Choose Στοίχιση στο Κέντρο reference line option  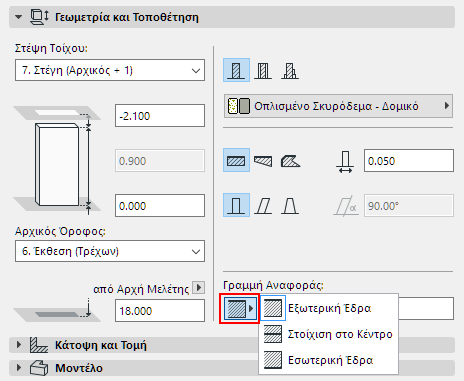pyautogui.click(x=328, y=334)
